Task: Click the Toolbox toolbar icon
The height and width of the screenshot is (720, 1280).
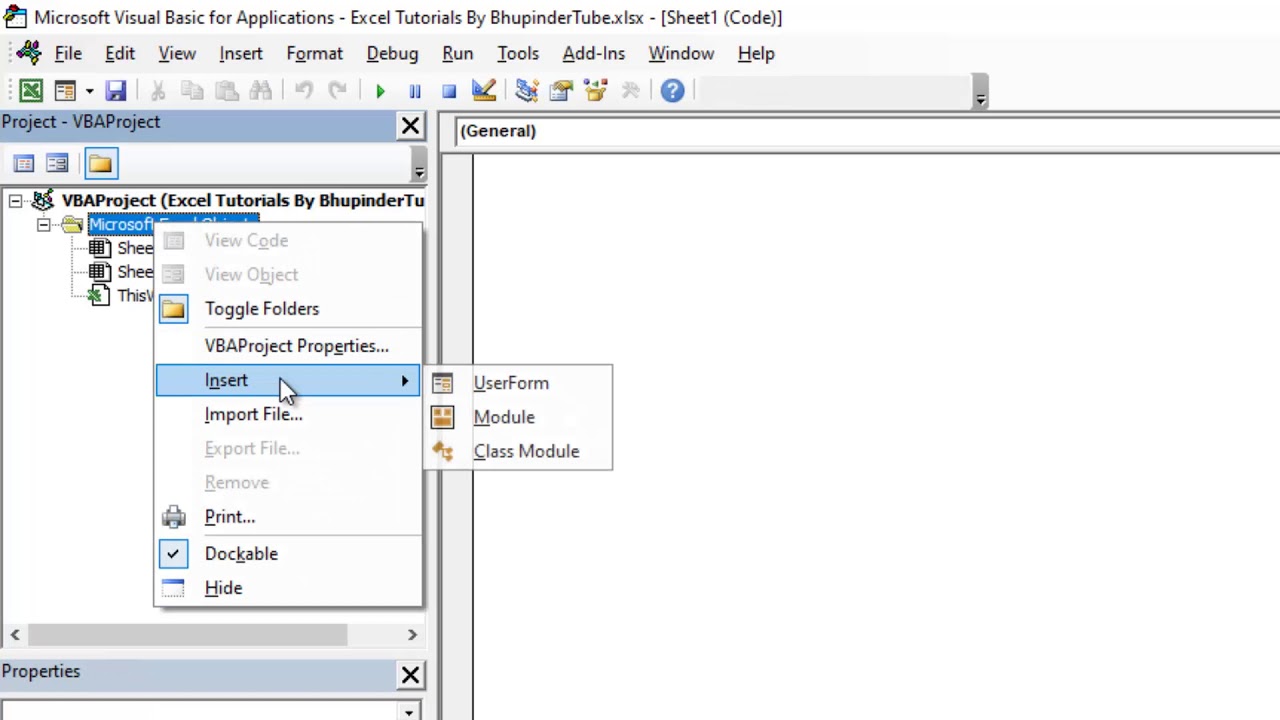Action: pyautogui.click(x=630, y=91)
